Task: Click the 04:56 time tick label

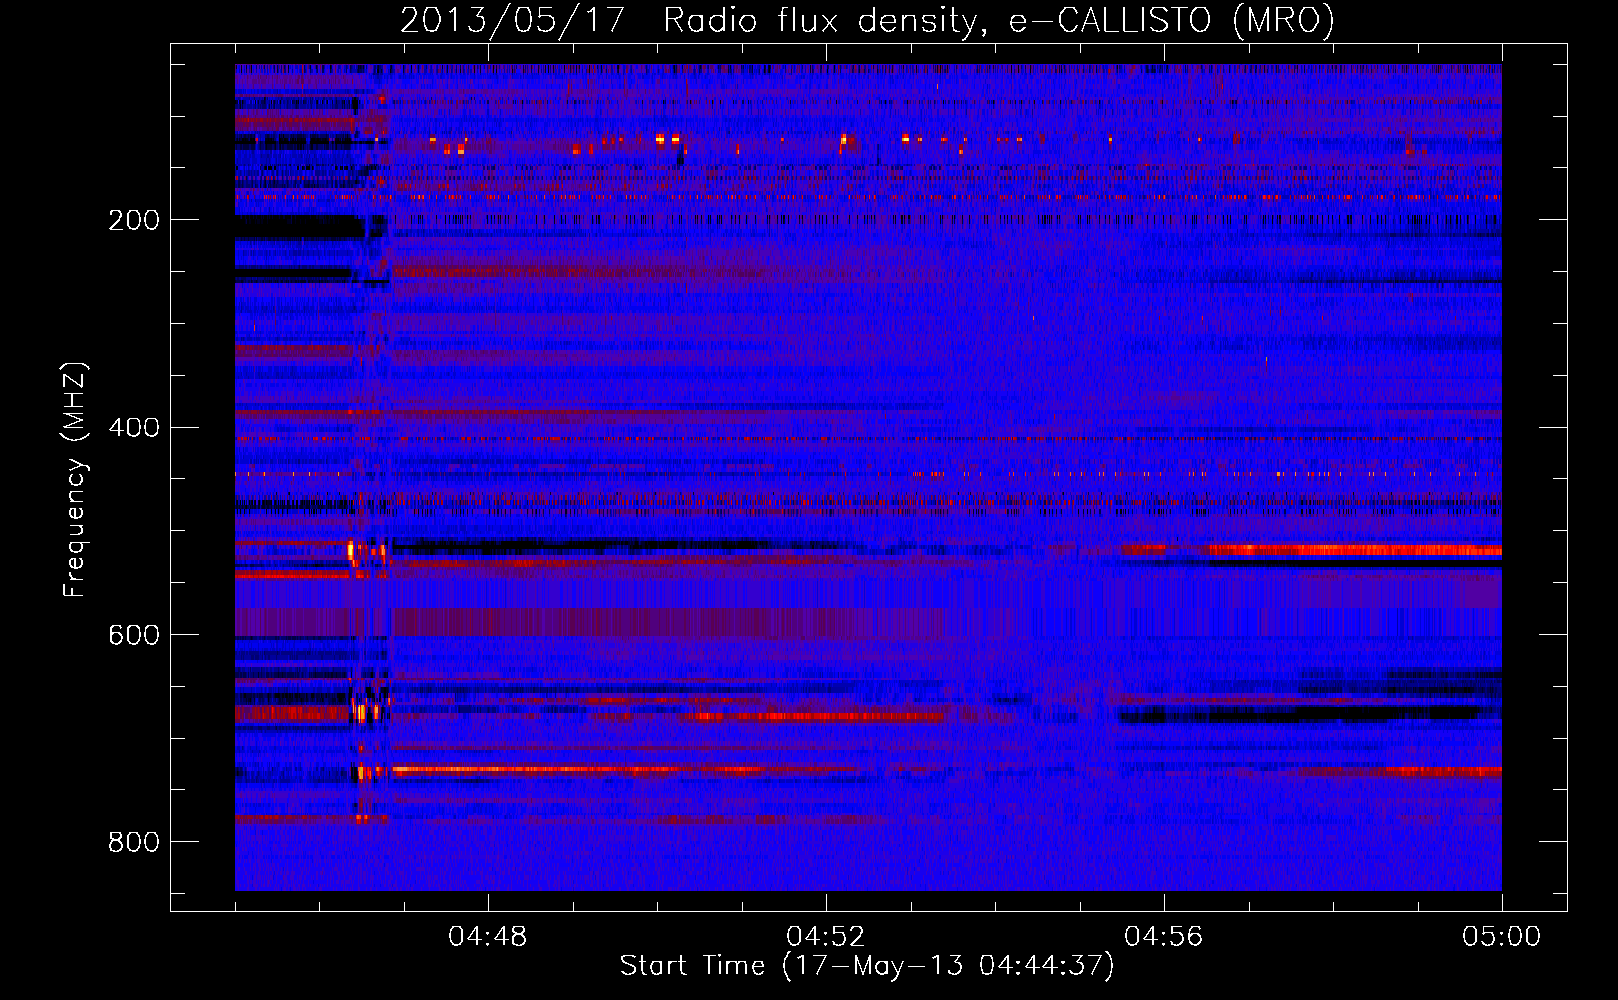Action: [1164, 937]
